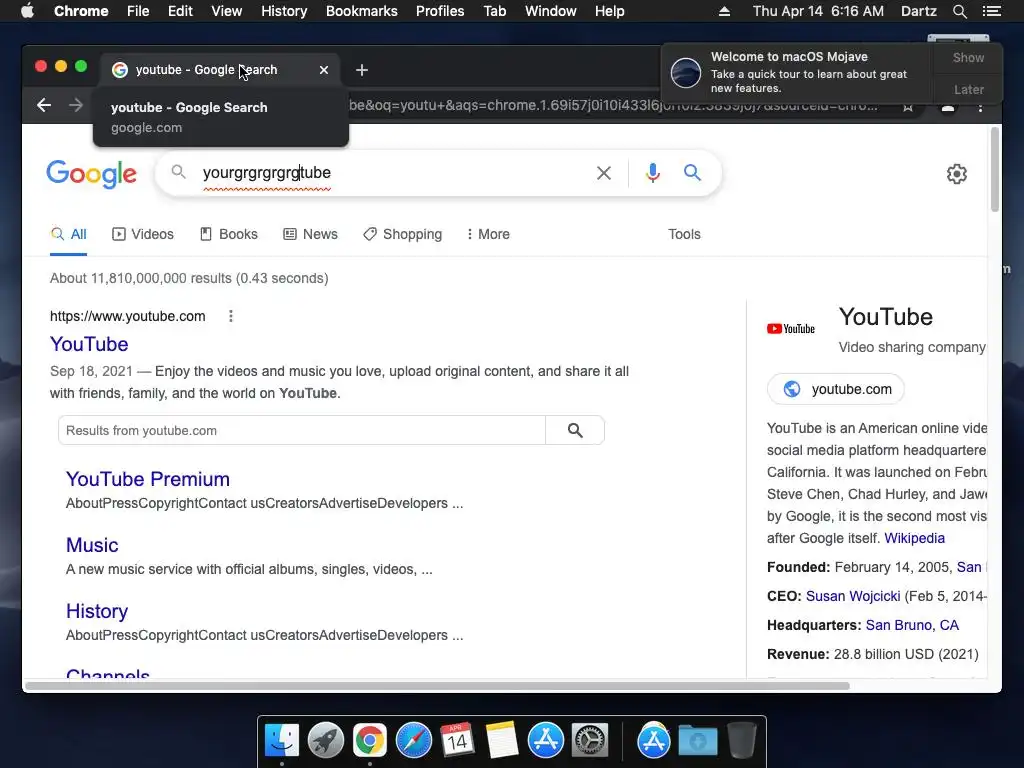
Task: Start voice search with microphone icon
Action: point(652,173)
